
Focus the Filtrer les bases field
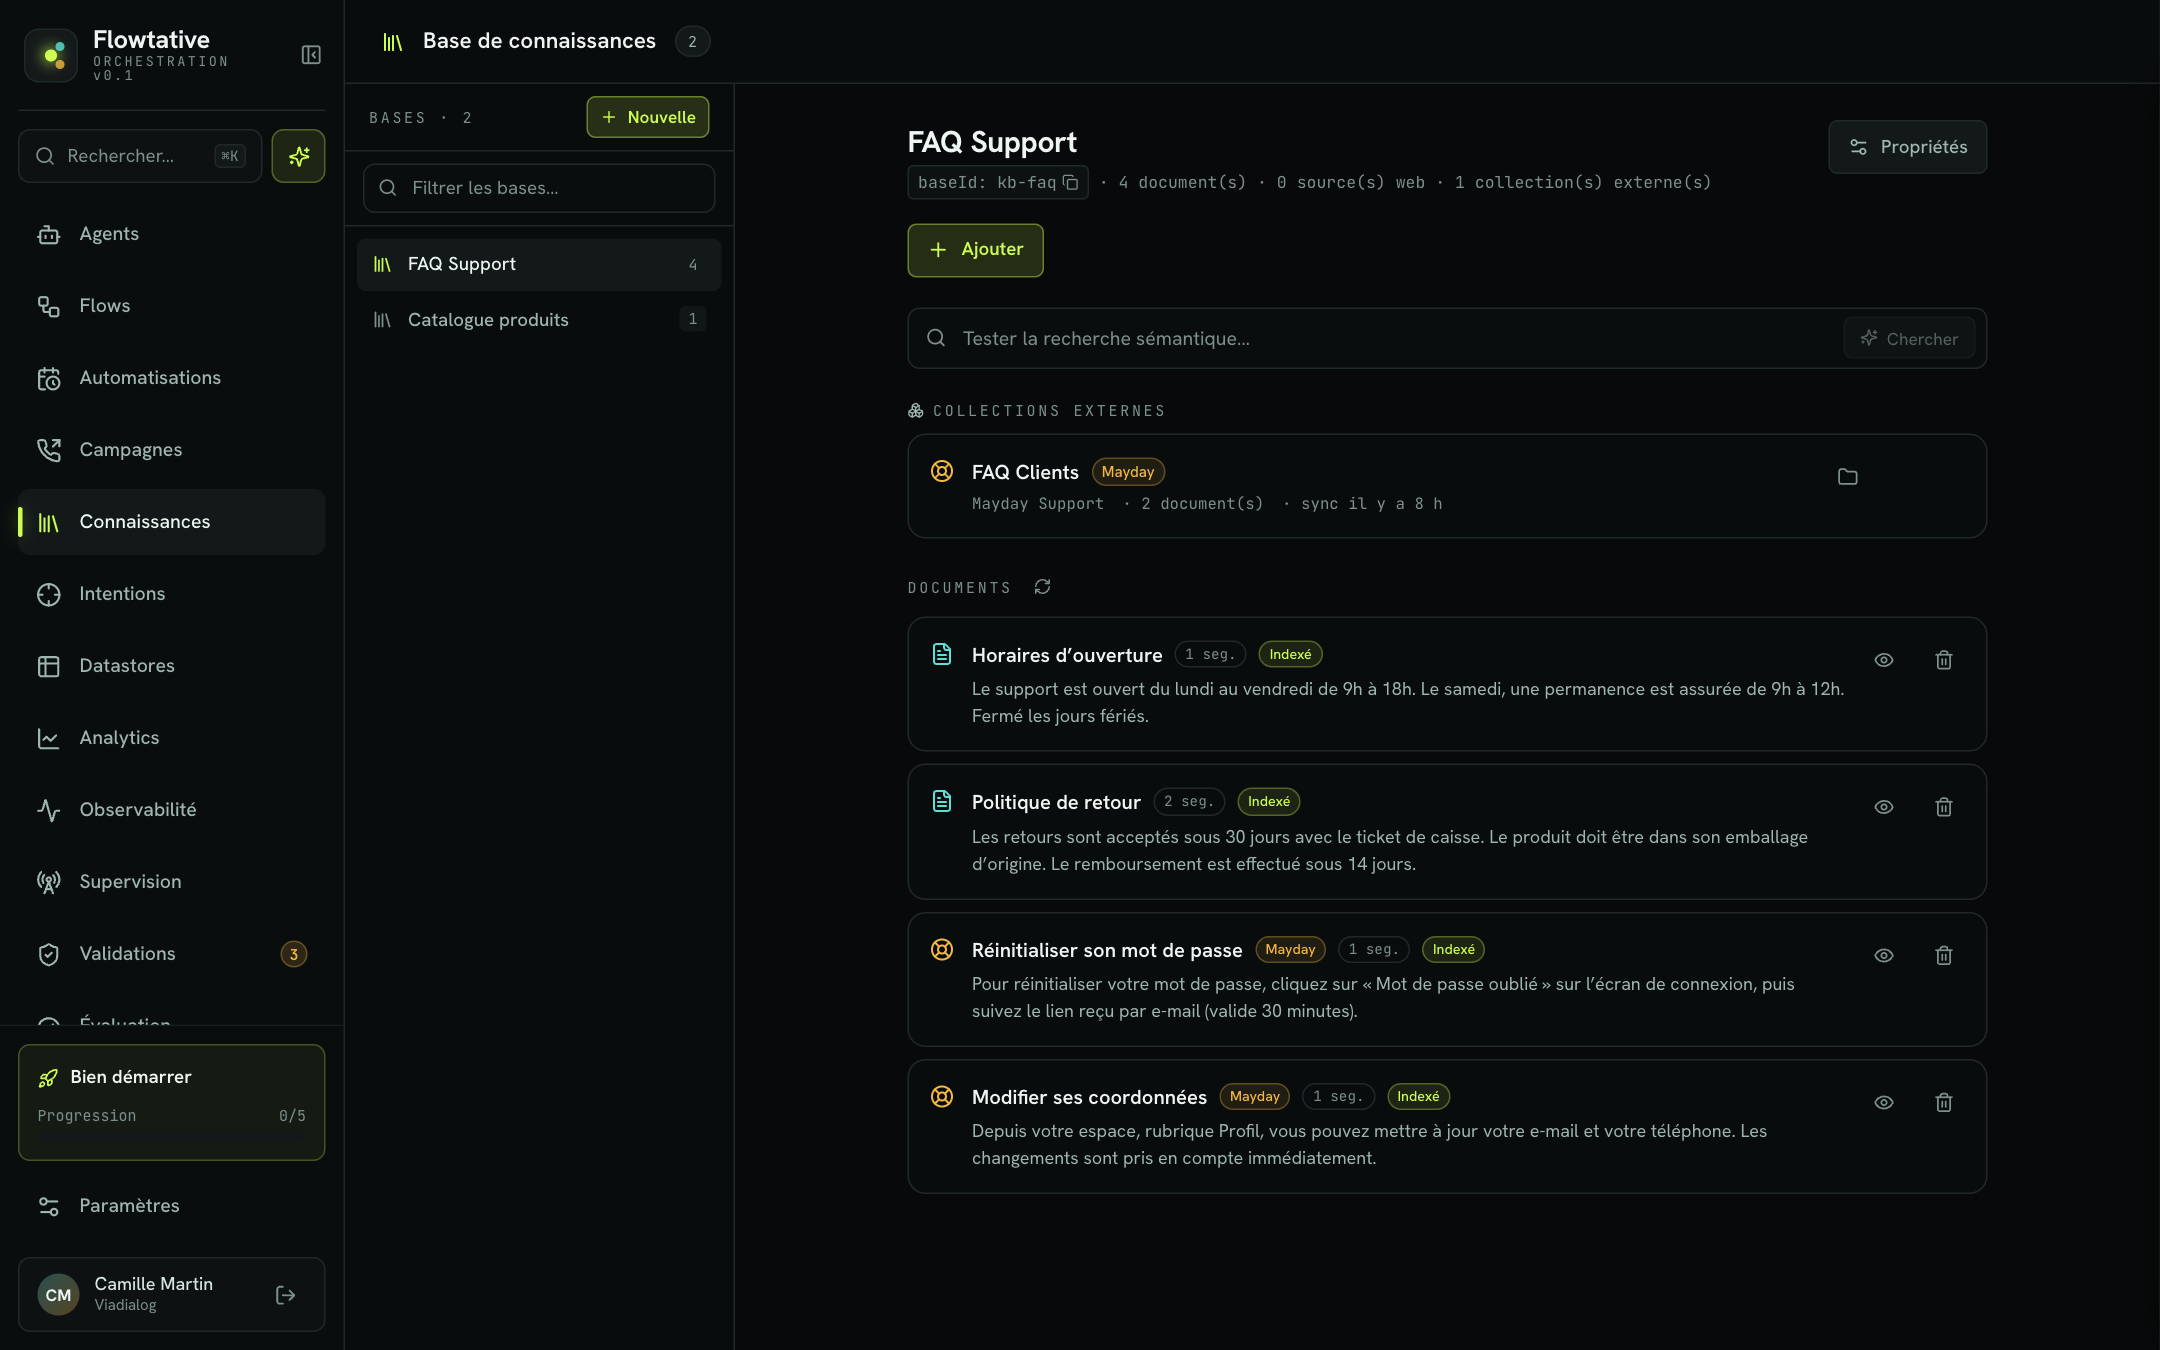coord(538,188)
